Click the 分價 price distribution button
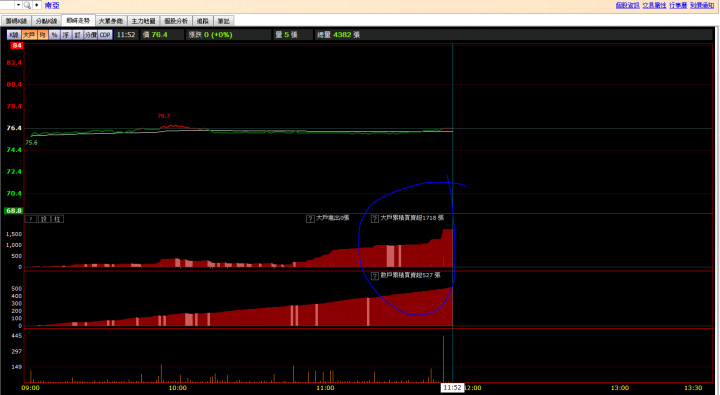The image size is (720, 395). 90,35
